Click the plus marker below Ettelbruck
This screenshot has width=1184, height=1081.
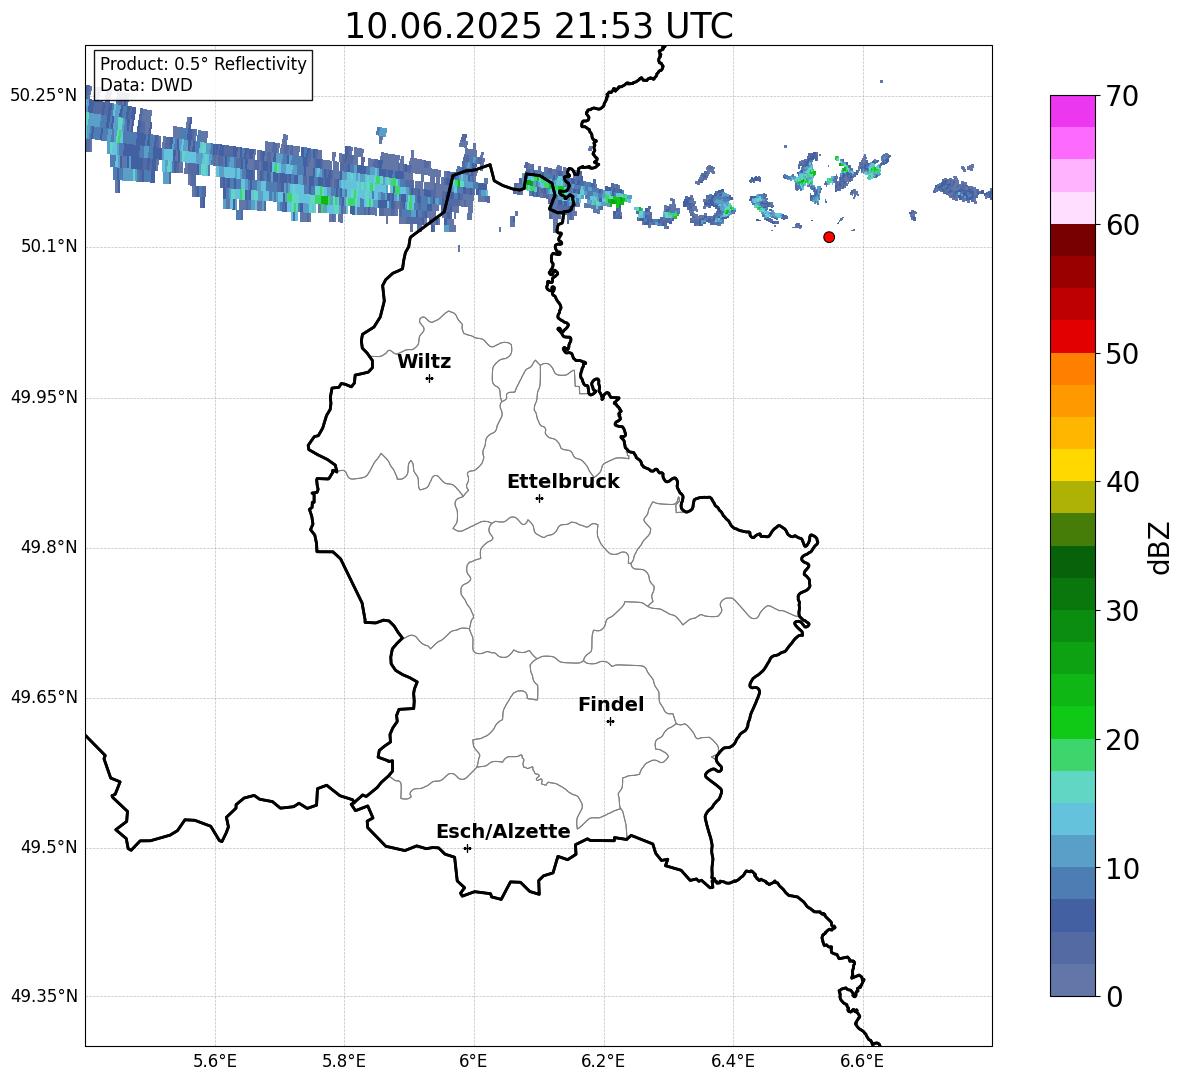click(x=539, y=498)
